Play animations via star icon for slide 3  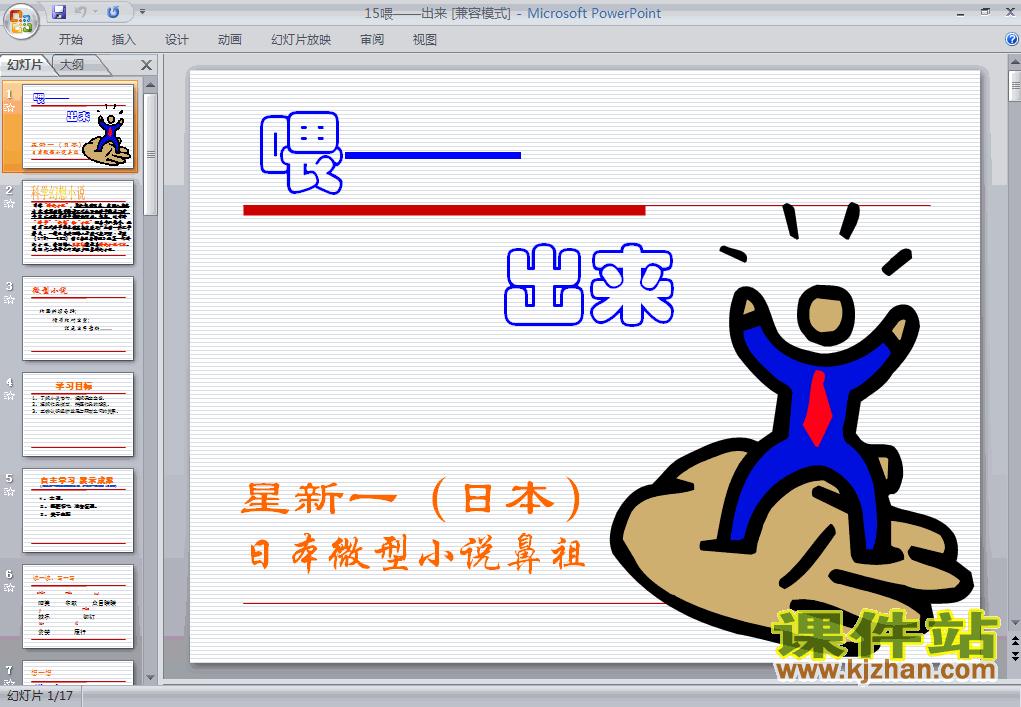tap(9, 300)
